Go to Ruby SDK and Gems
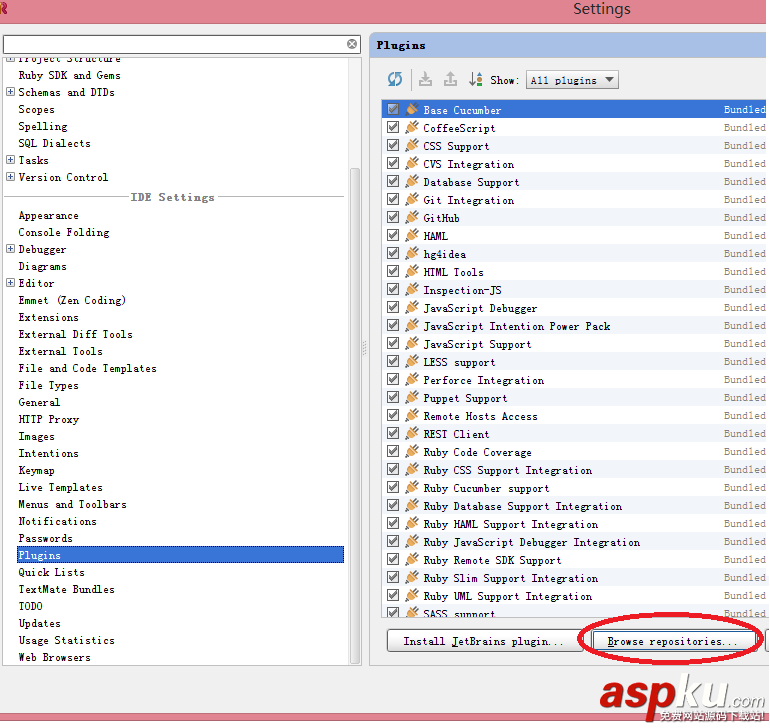Screen dimensions: 770x728 (69, 75)
